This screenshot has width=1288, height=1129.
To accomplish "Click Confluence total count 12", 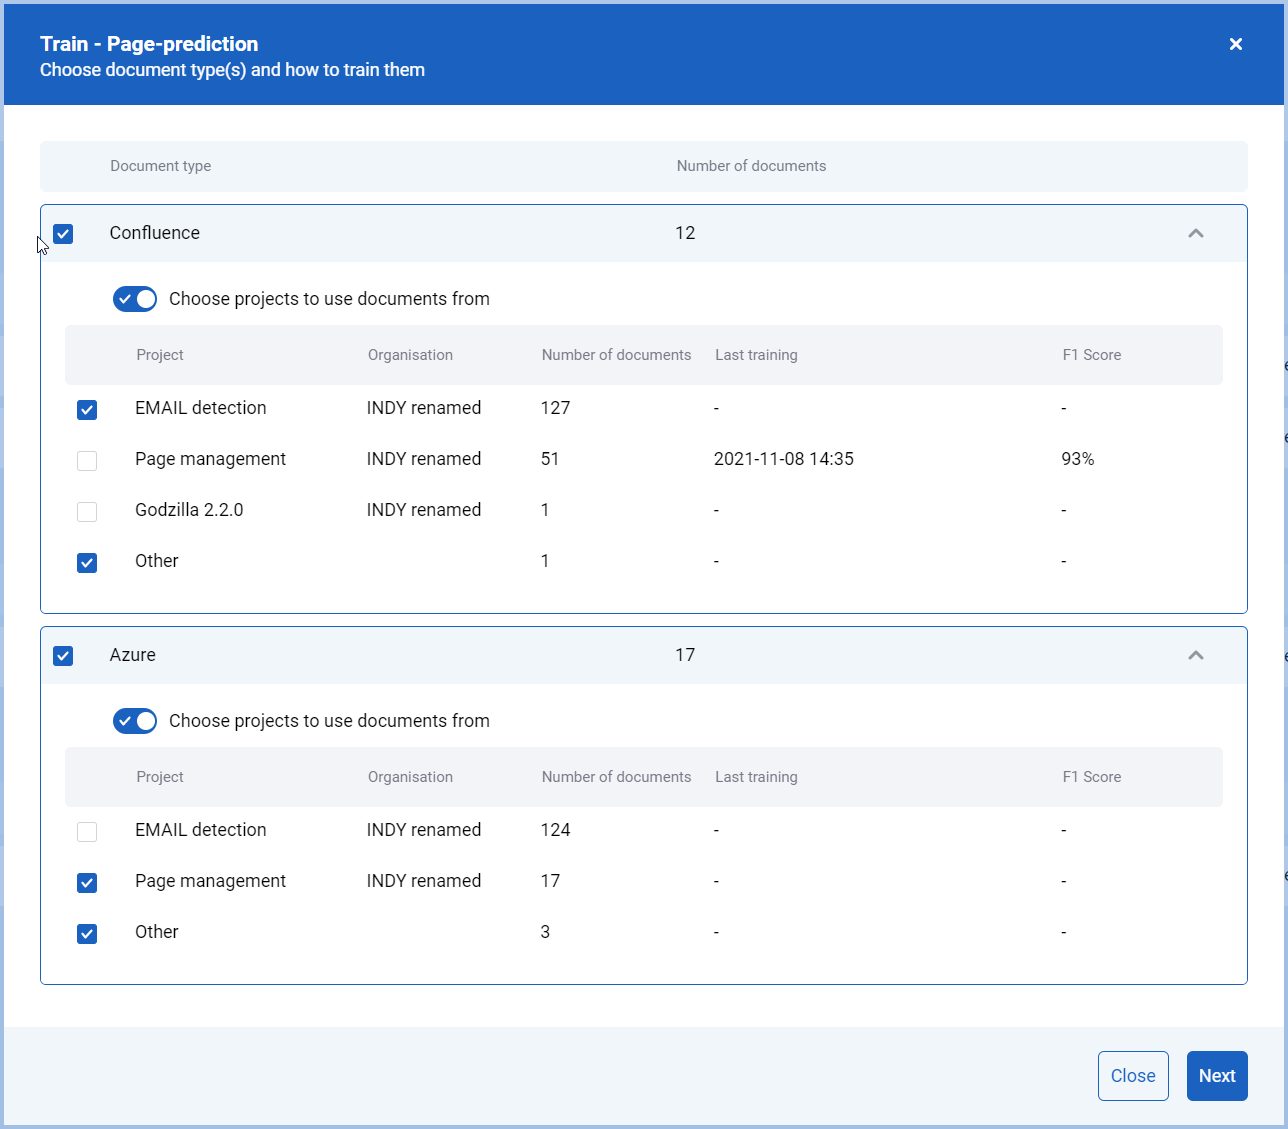I will click(685, 233).
